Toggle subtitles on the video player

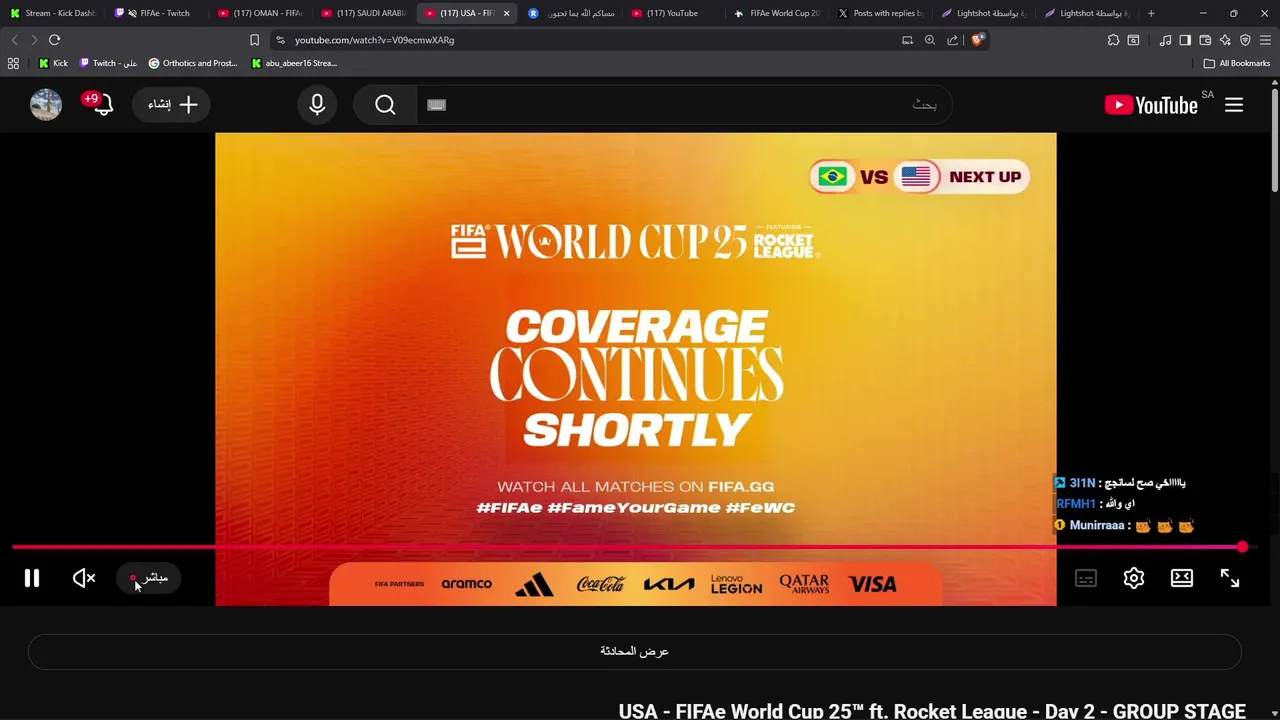[1086, 578]
